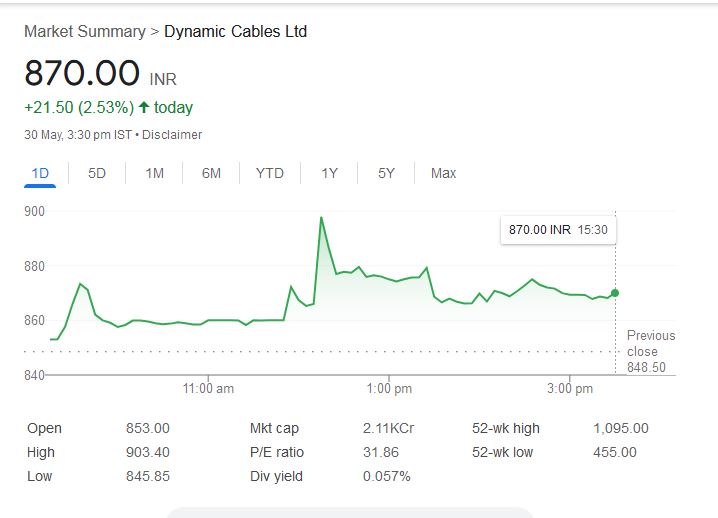This screenshot has height=518, width=718.
Task: Click the Mkt cap value 2.11KCr
Action: [389, 428]
